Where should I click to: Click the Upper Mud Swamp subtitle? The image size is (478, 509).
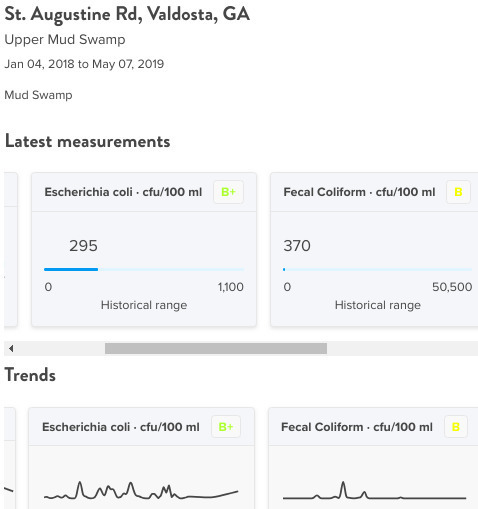(x=65, y=40)
